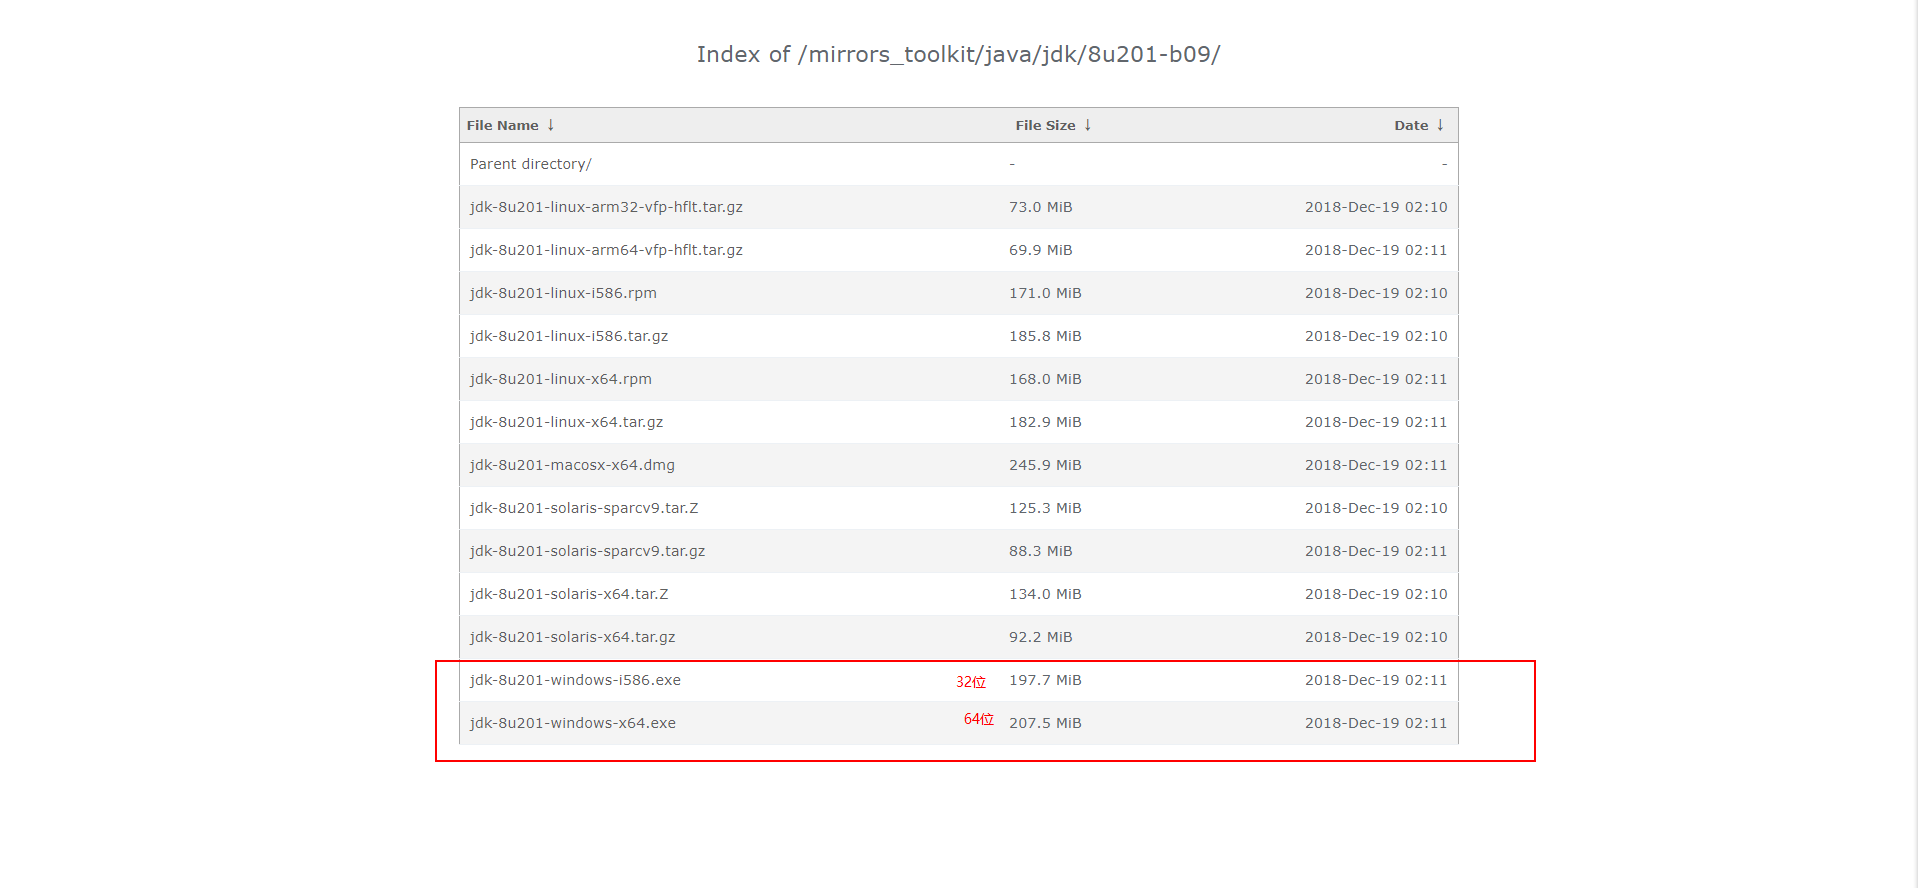
Task: Click the 134.0 MiB size cell
Action: [1045, 594]
